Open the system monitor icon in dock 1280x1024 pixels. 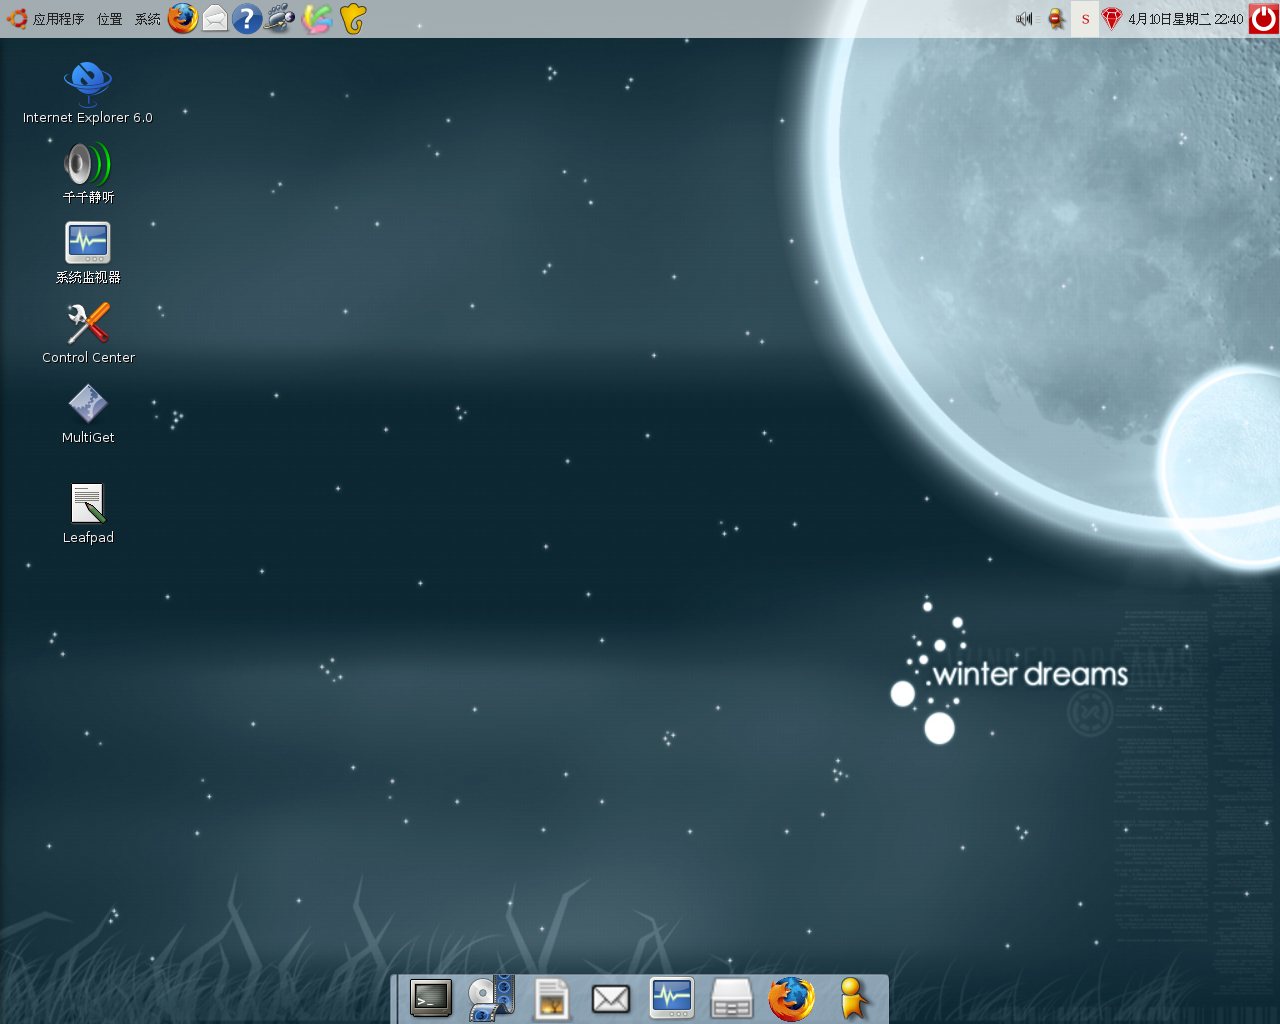(671, 998)
